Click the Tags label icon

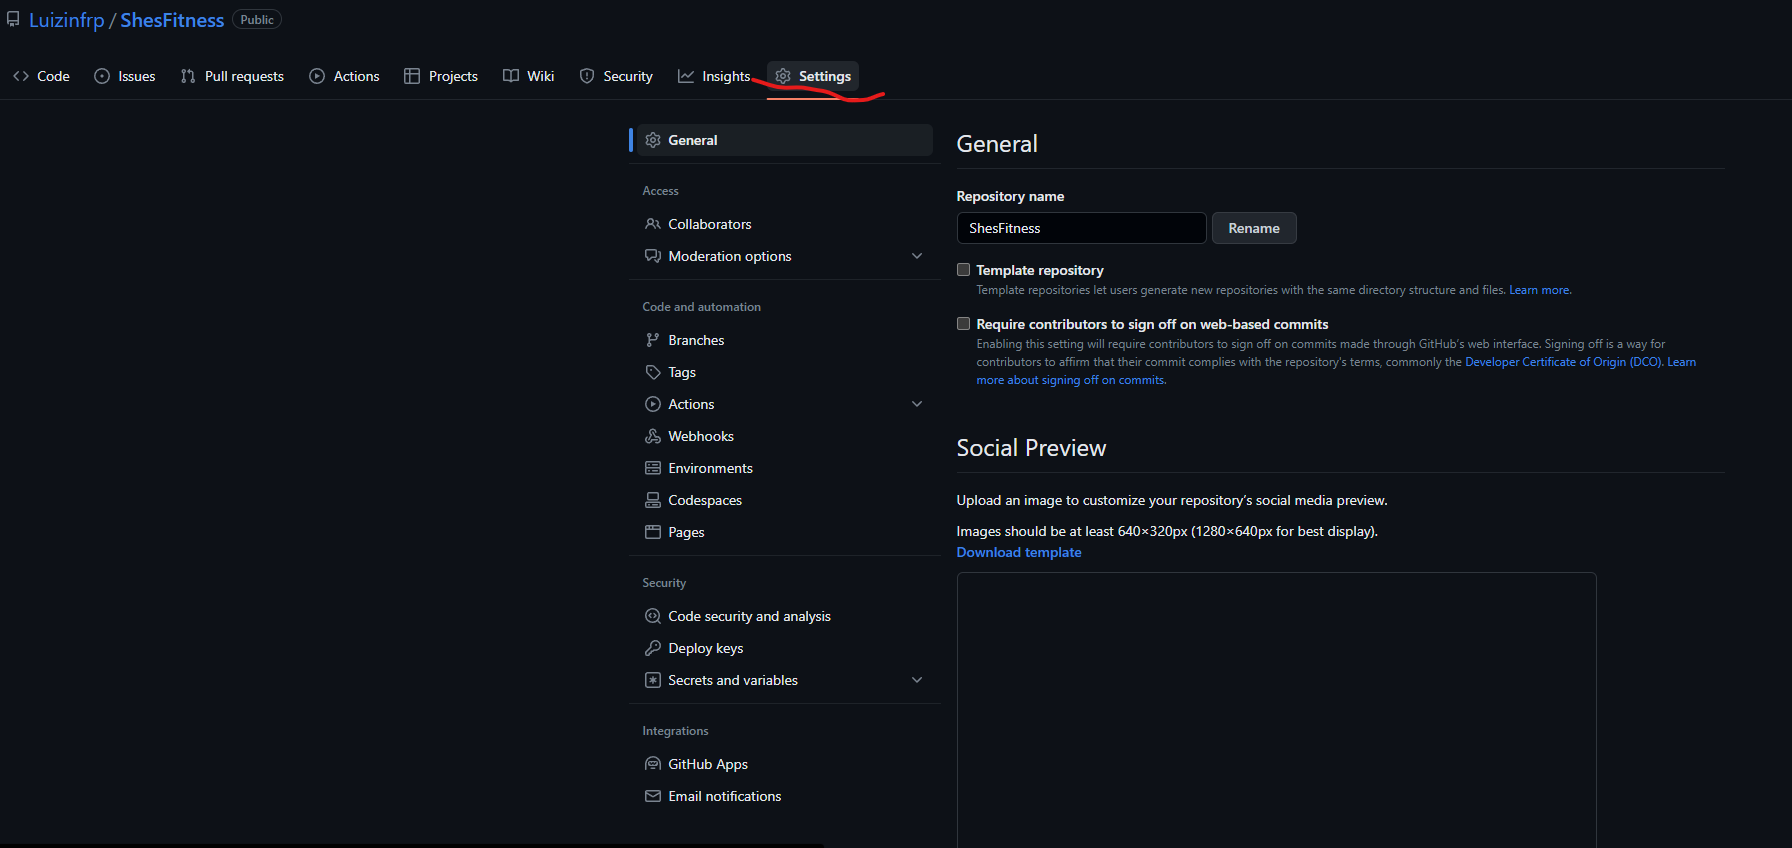tap(653, 372)
